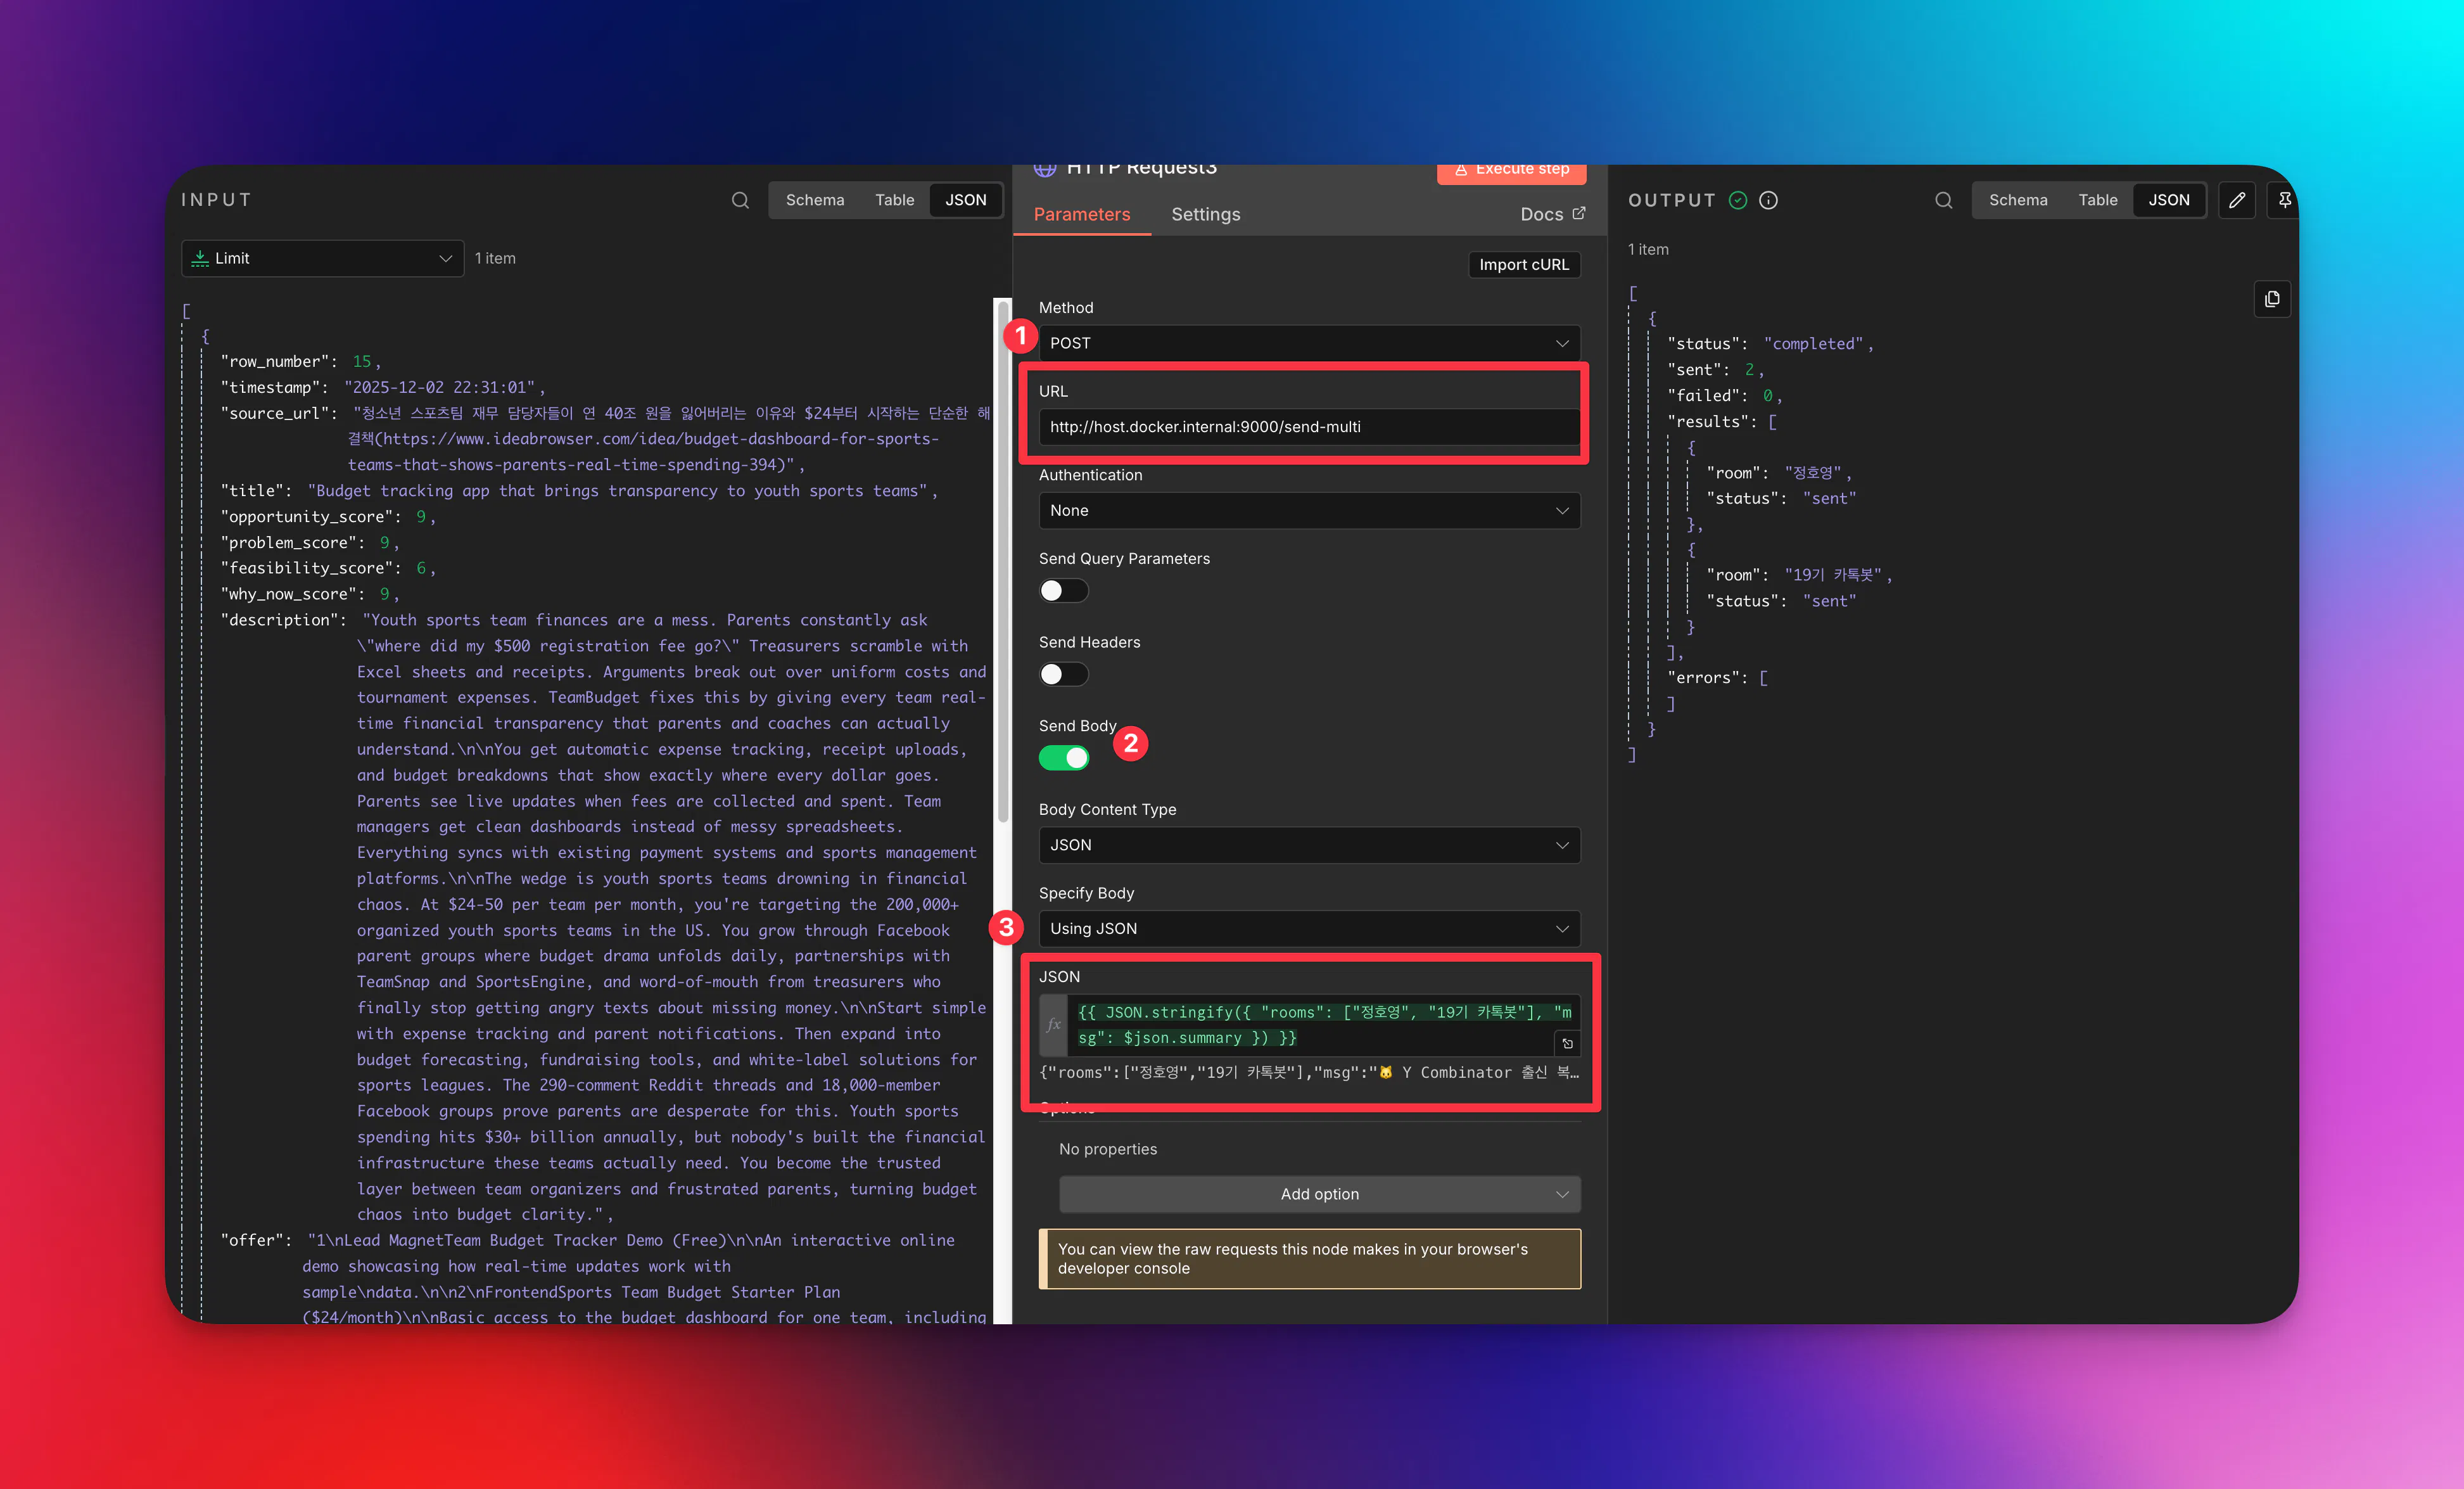Screen dimensions: 2464x1489
Task: Click the room value "19기 카톡봇" in output
Action: click(x=1833, y=575)
